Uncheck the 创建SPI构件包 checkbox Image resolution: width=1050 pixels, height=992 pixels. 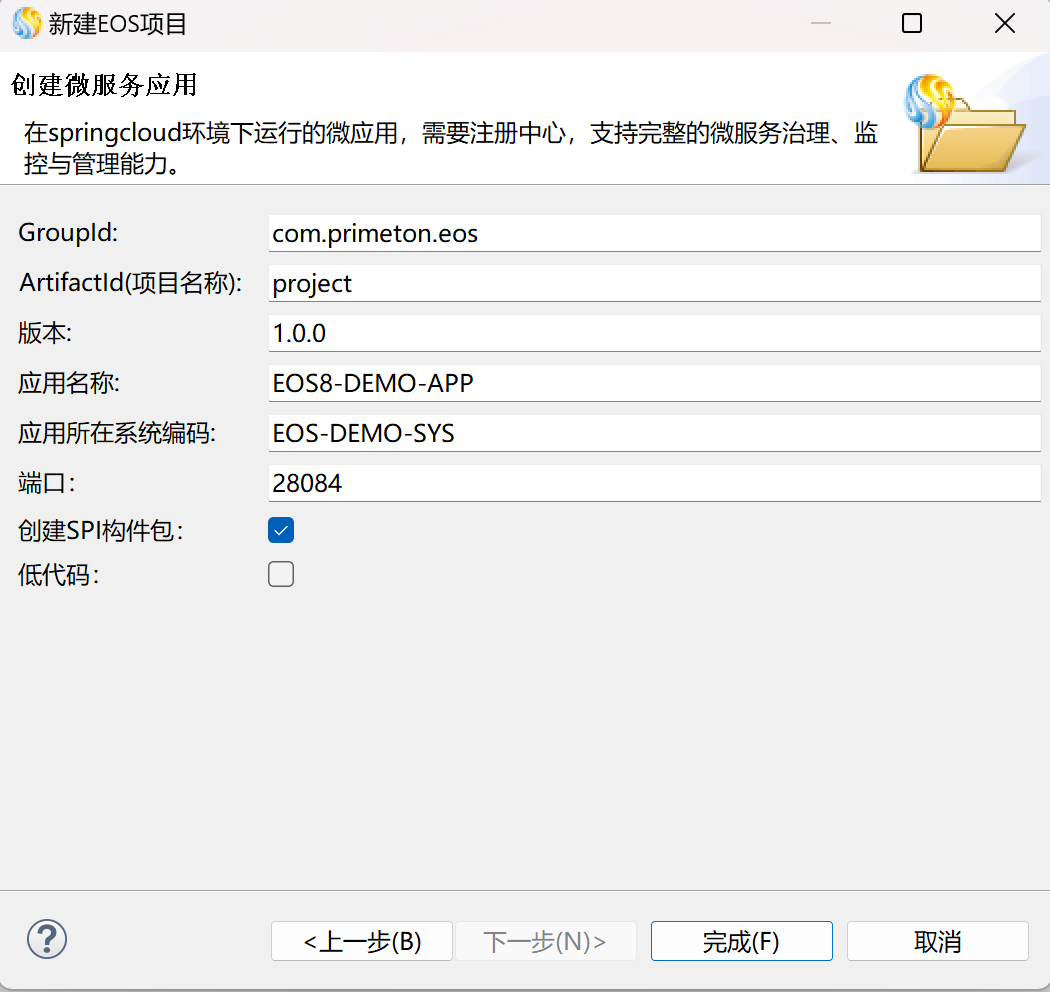tap(281, 531)
